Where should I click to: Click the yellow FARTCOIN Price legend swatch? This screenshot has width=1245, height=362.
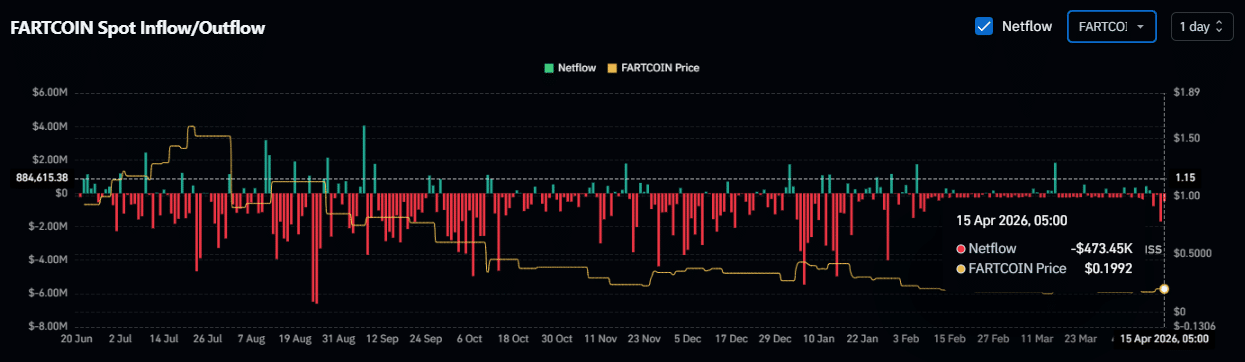click(613, 68)
